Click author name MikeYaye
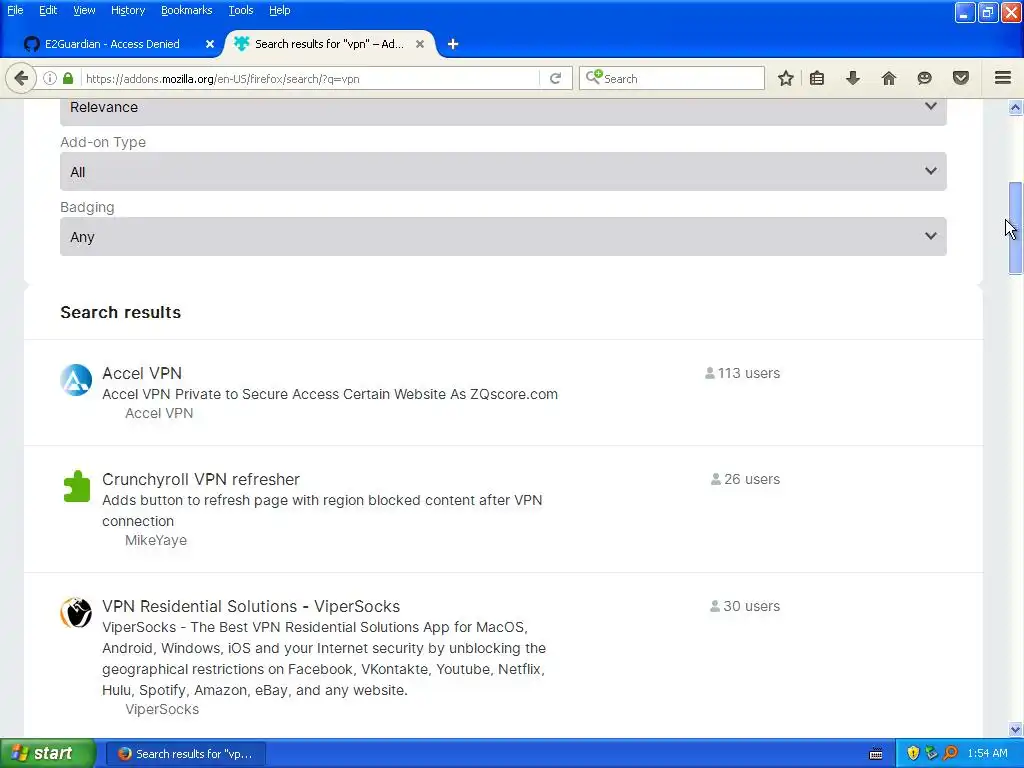Image resolution: width=1024 pixels, height=768 pixels. [155, 540]
